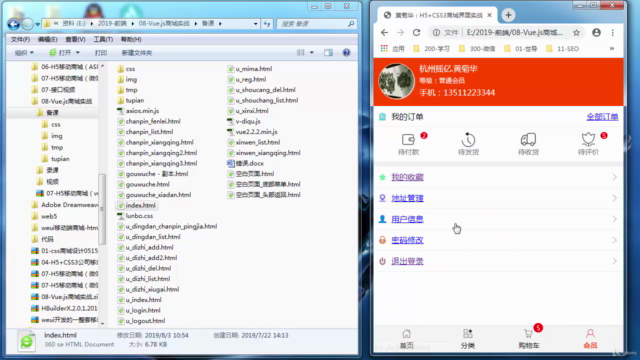The height and width of the screenshot is (360, 640).
Task: Click 新建文件夹 button
Action: click(x=137, y=53)
